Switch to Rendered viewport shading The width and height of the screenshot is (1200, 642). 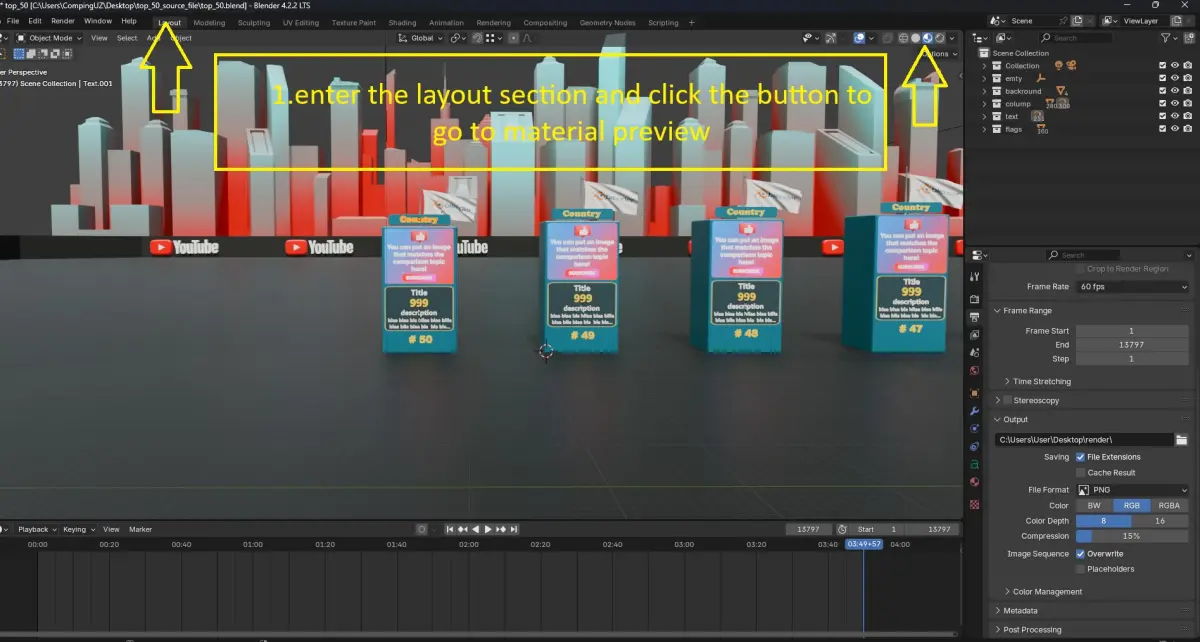939,38
